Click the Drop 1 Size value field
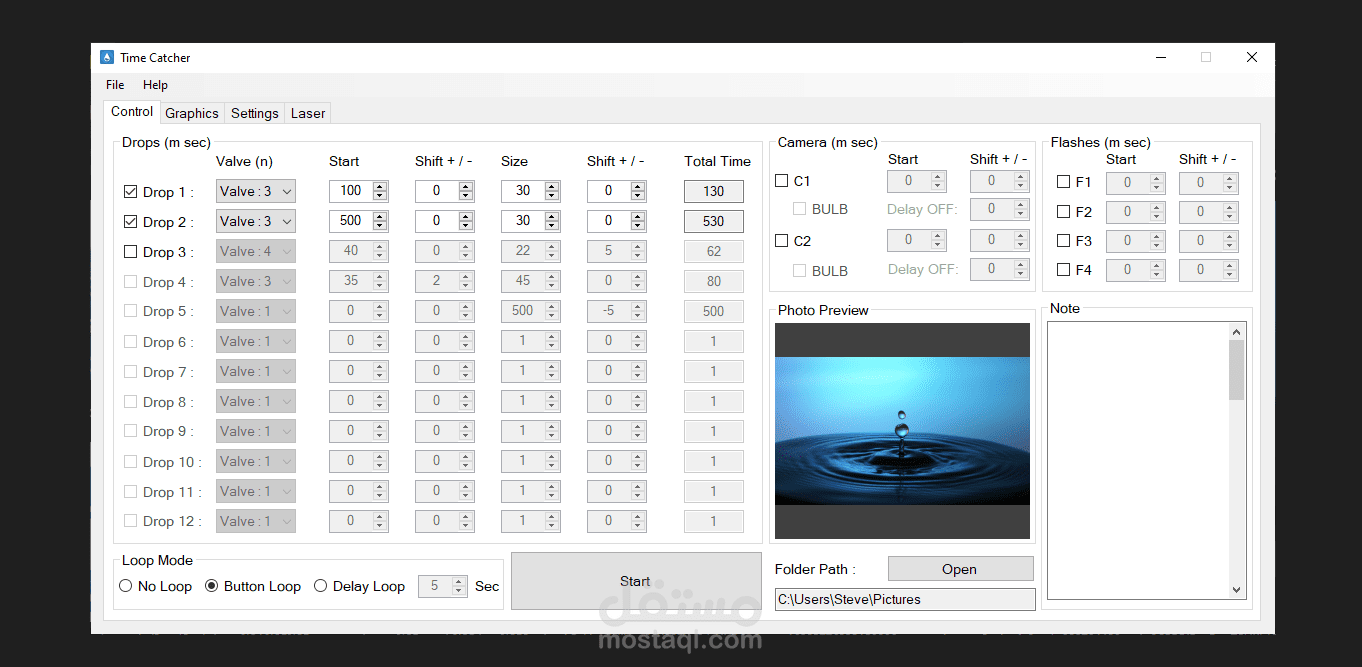 point(523,191)
